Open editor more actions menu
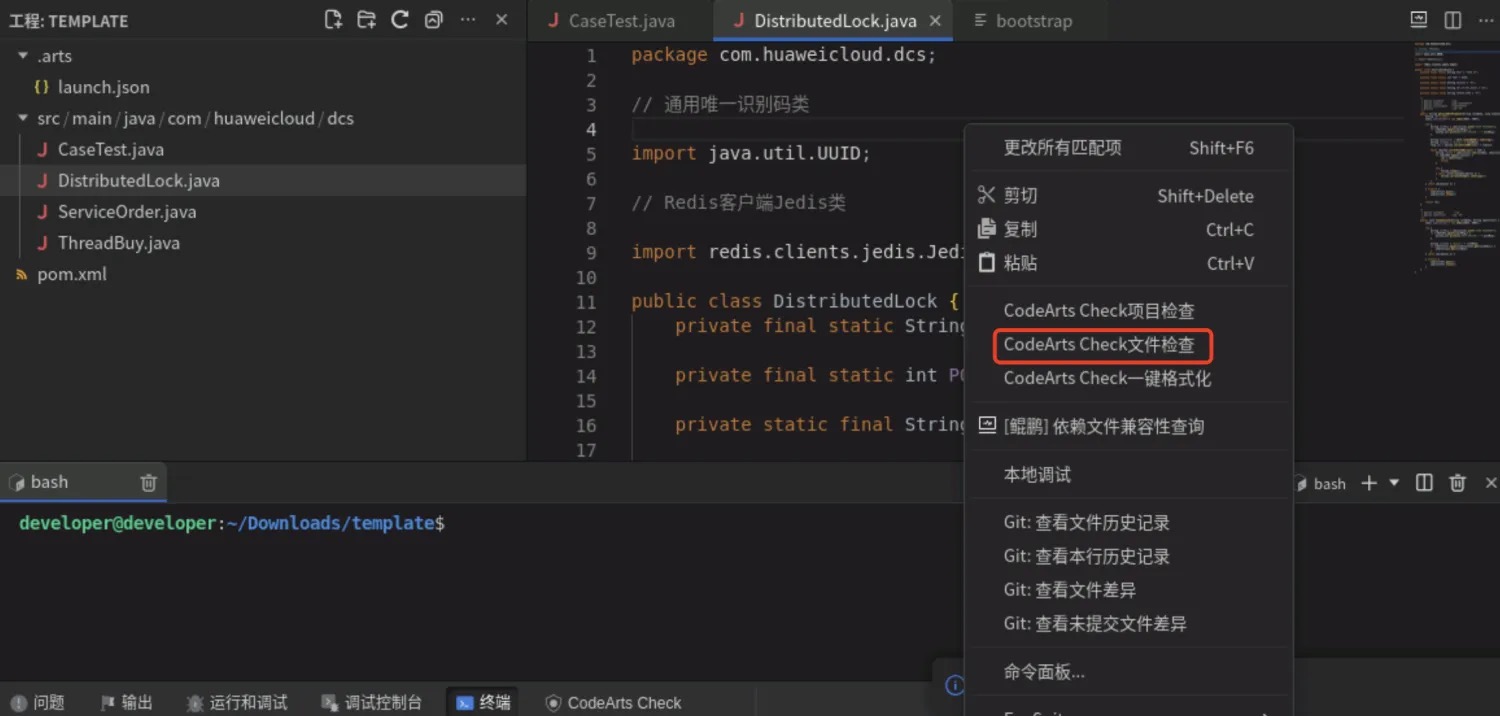The width and height of the screenshot is (1500, 716). [1486, 20]
